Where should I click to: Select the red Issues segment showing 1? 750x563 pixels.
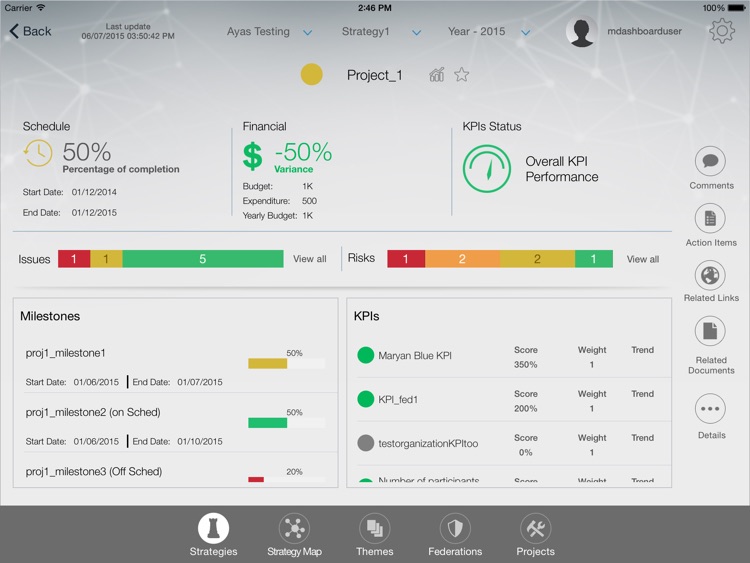pyautogui.click(x=74, y=259)
